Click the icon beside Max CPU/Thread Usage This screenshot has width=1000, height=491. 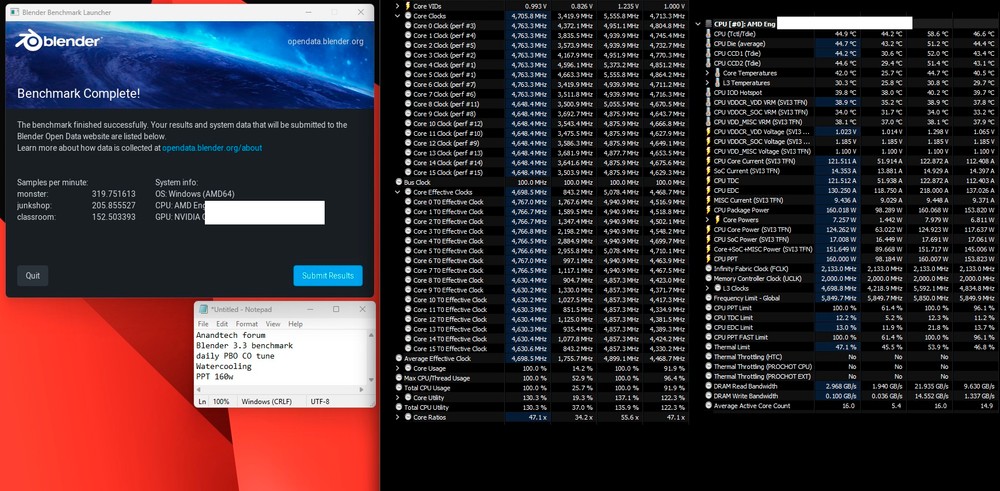(399, 378)
